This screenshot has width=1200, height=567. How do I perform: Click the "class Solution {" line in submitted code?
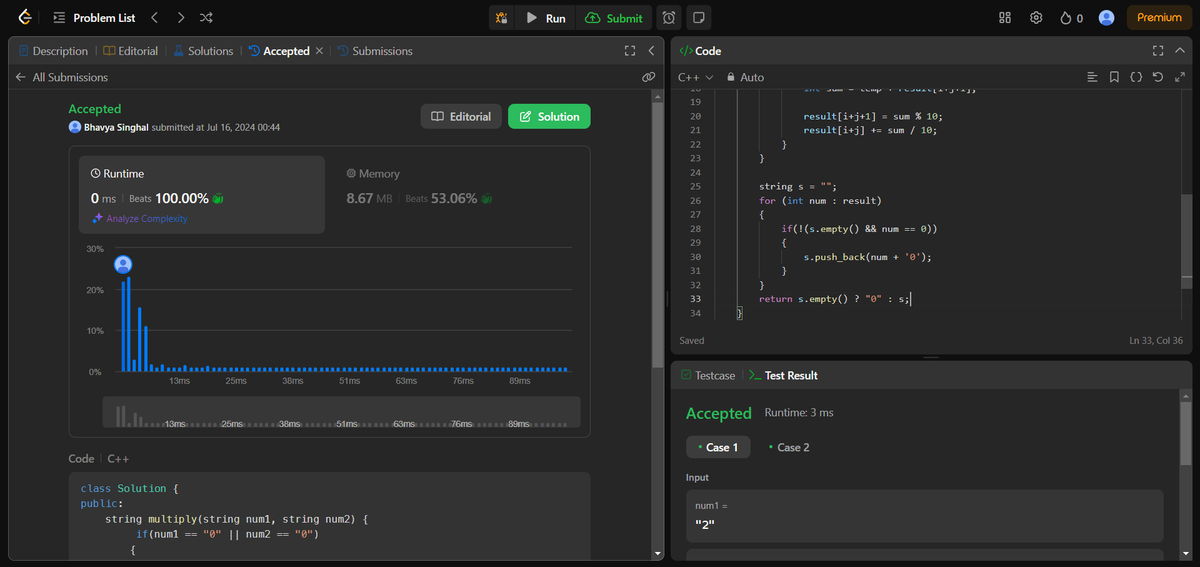[128, 489]
